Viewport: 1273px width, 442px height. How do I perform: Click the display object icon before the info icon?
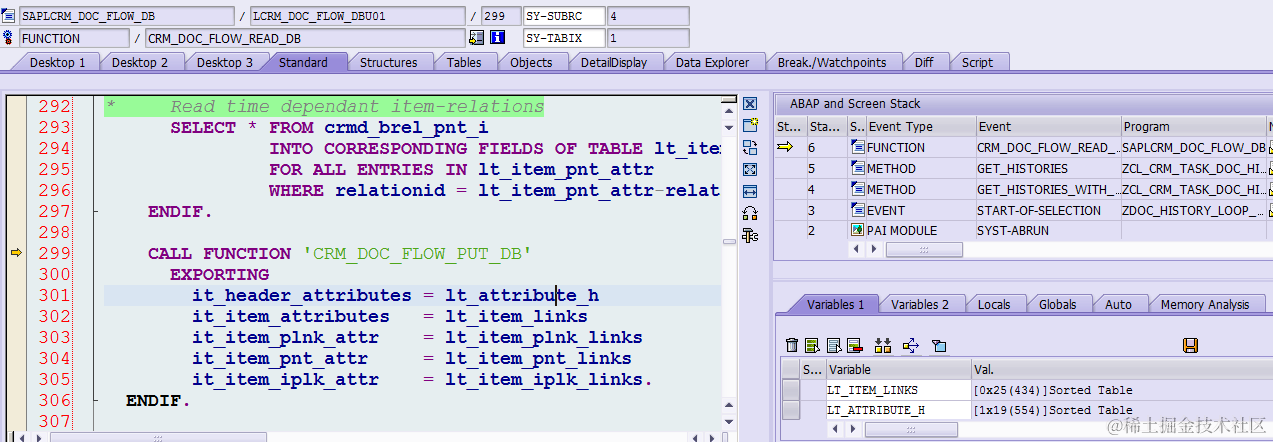[x=477, y=38]
